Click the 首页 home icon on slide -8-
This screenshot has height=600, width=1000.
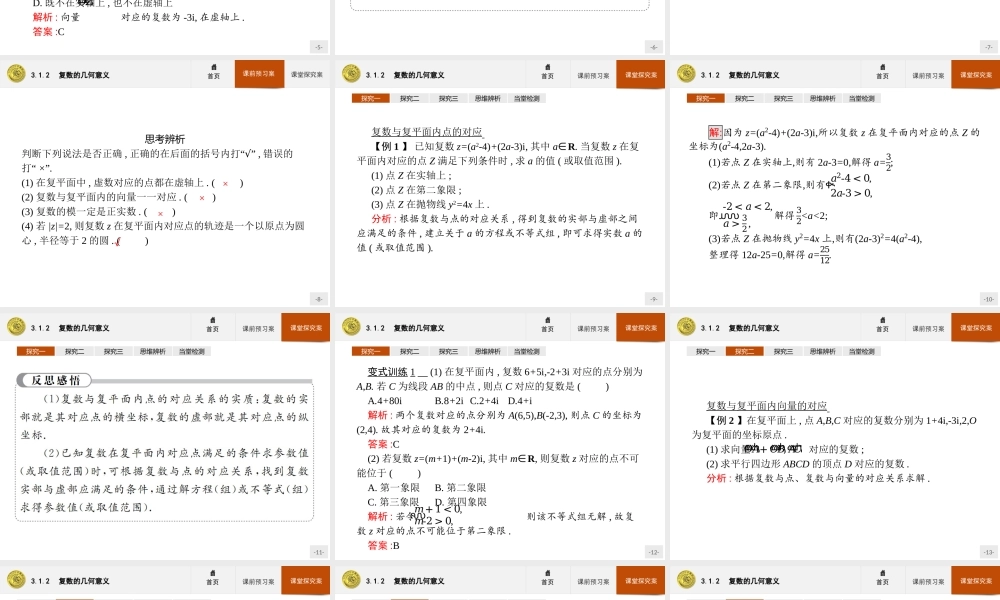213,73
